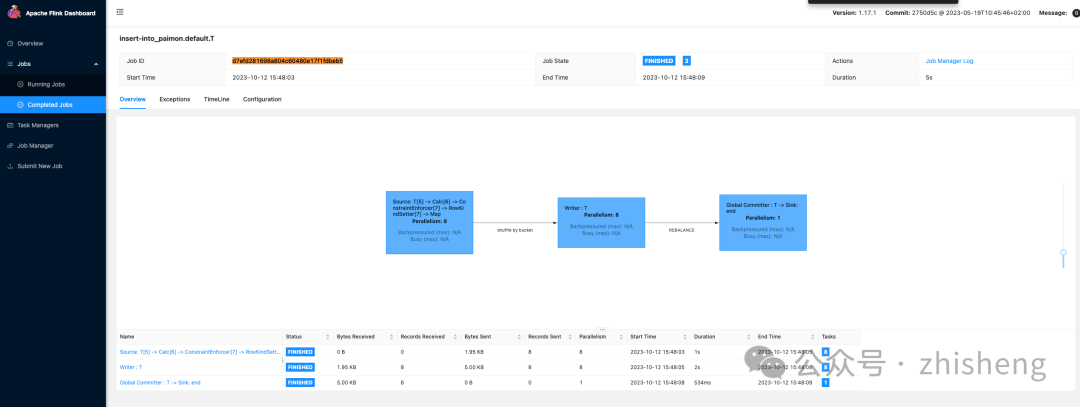The width and height of the screenshot is (1080, 407).
Task: Open the Job Manager Log link
Action: click(x=949, y=61)
